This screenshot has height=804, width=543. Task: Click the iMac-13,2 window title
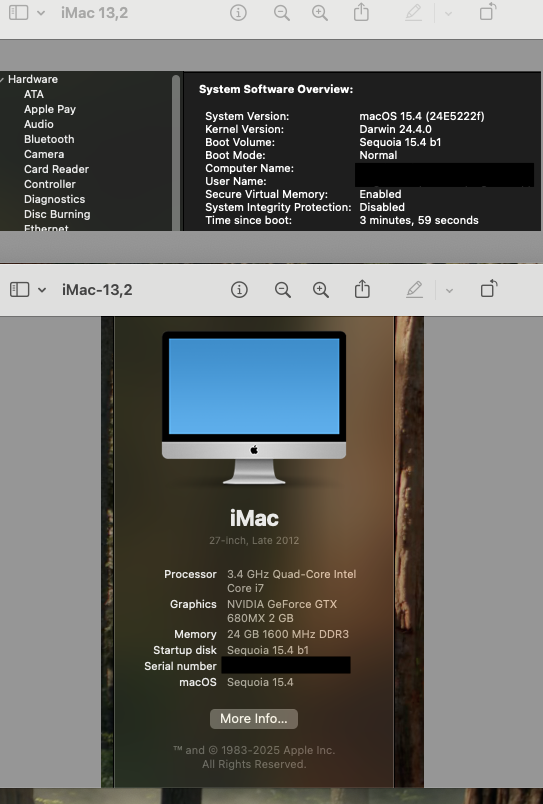pyautogui.click(x=97, y=290)
